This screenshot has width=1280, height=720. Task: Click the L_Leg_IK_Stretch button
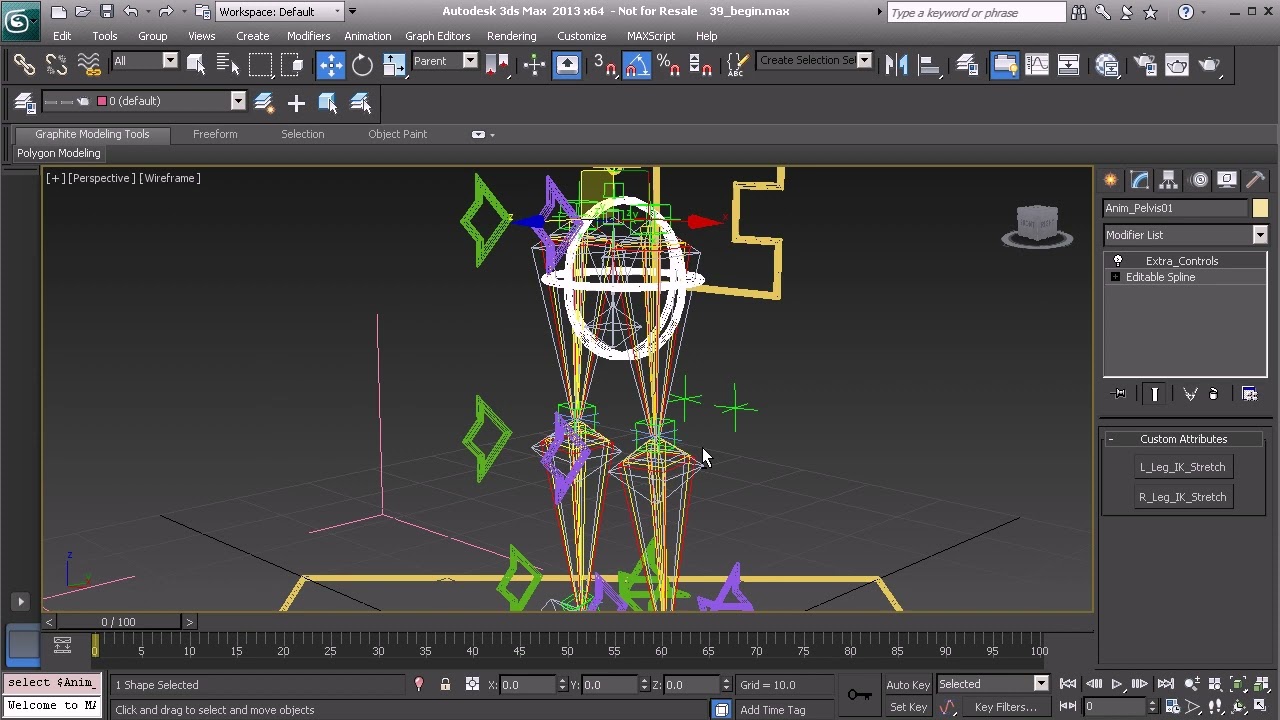click(1182, 467)
